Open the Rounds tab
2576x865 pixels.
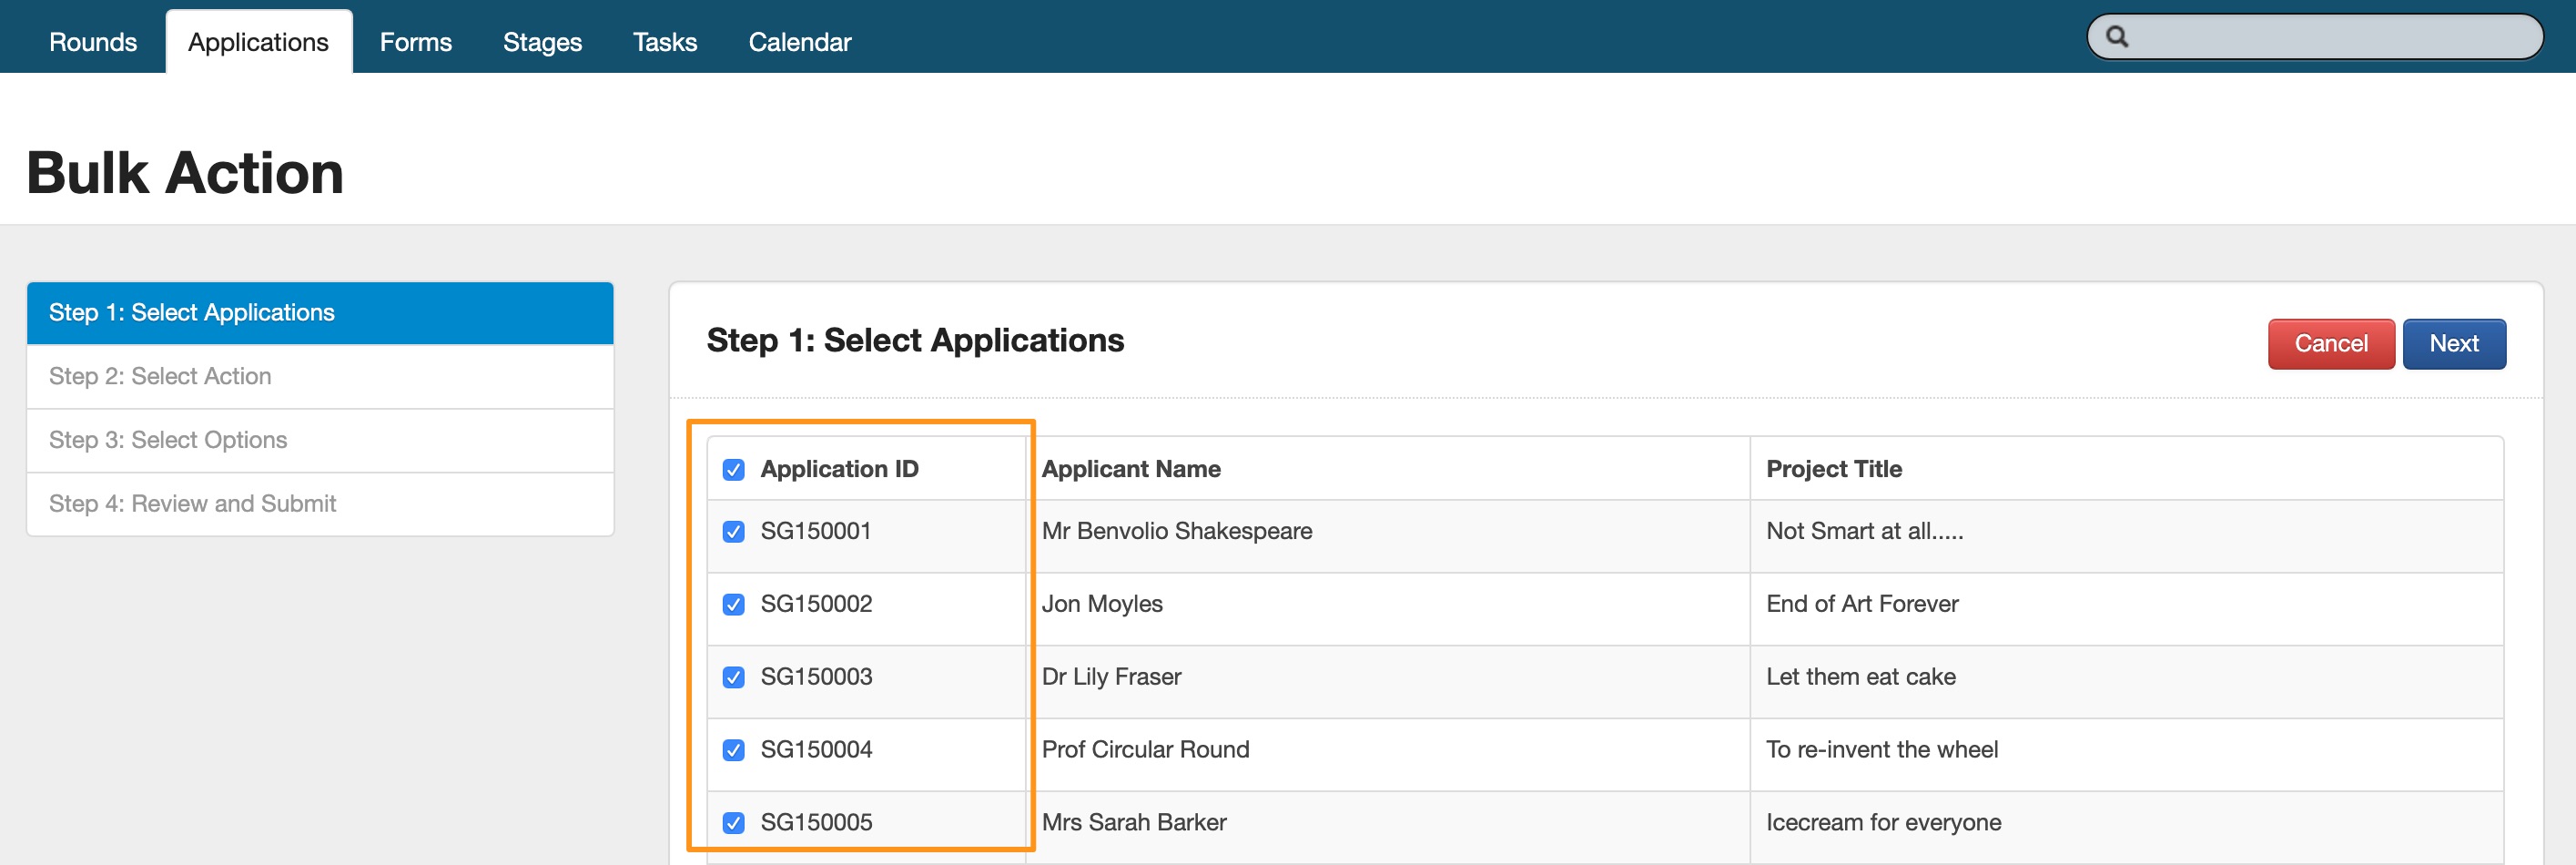tap(93, 42)
